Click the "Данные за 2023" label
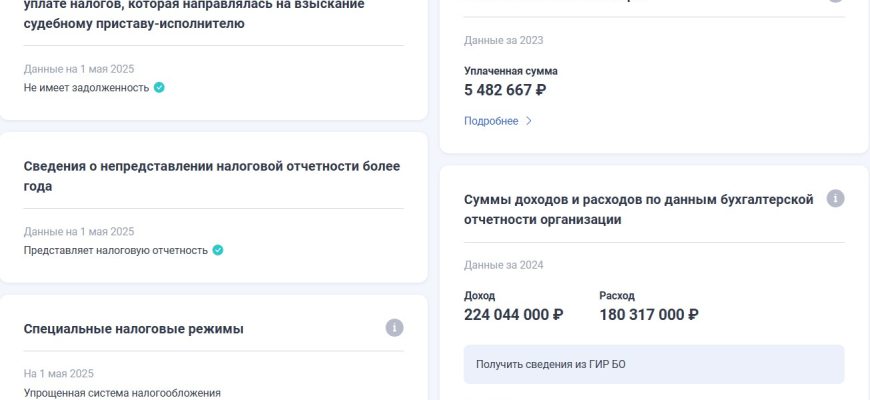Screen dimensions: 870x400 503,41
